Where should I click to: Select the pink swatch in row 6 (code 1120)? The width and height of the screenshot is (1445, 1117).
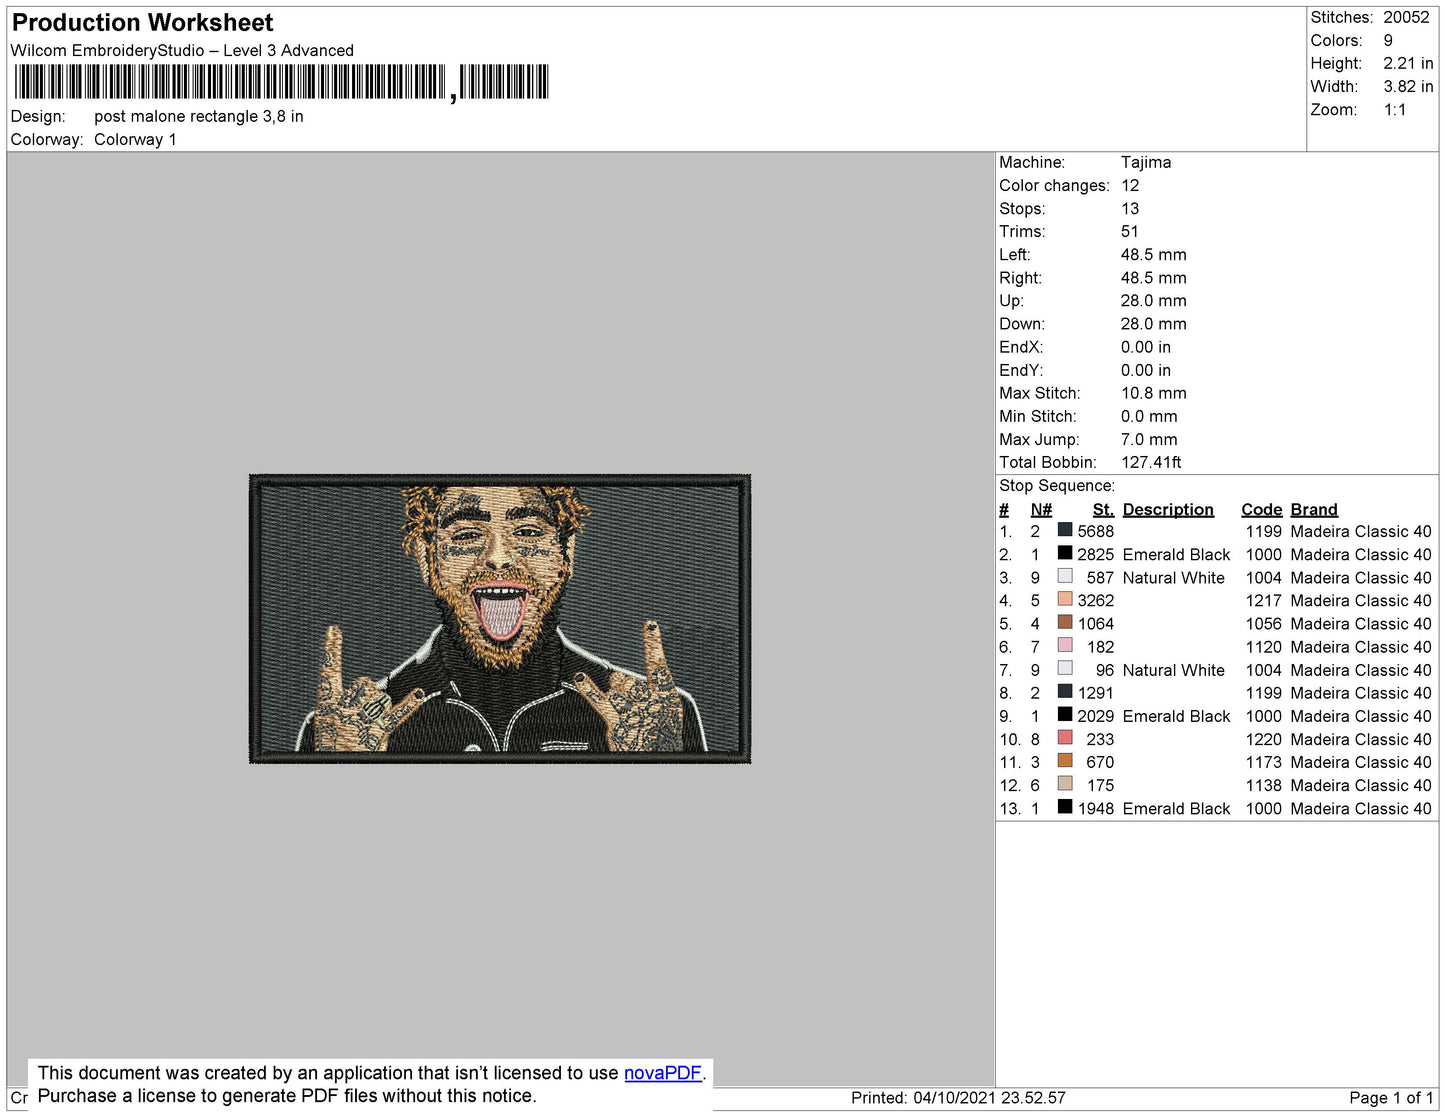1065,645
